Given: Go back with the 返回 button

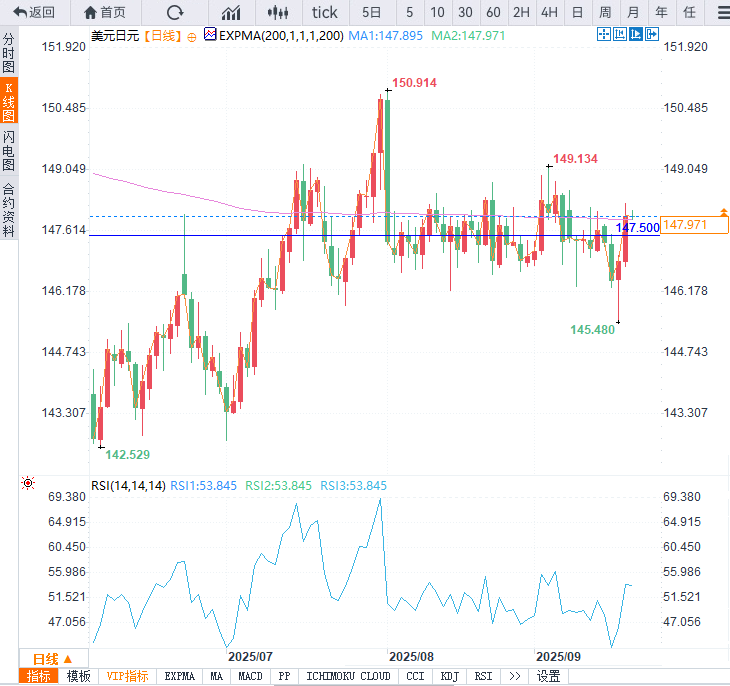Looking at the screenshot, I should tap(34, 13).
